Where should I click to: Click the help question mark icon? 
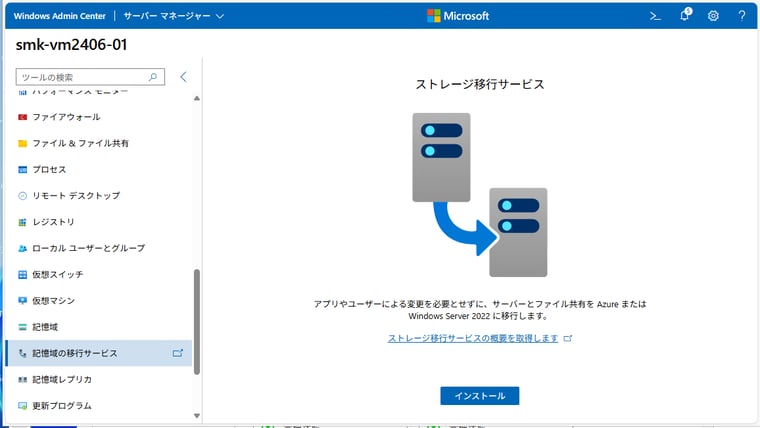pos(741,16)
